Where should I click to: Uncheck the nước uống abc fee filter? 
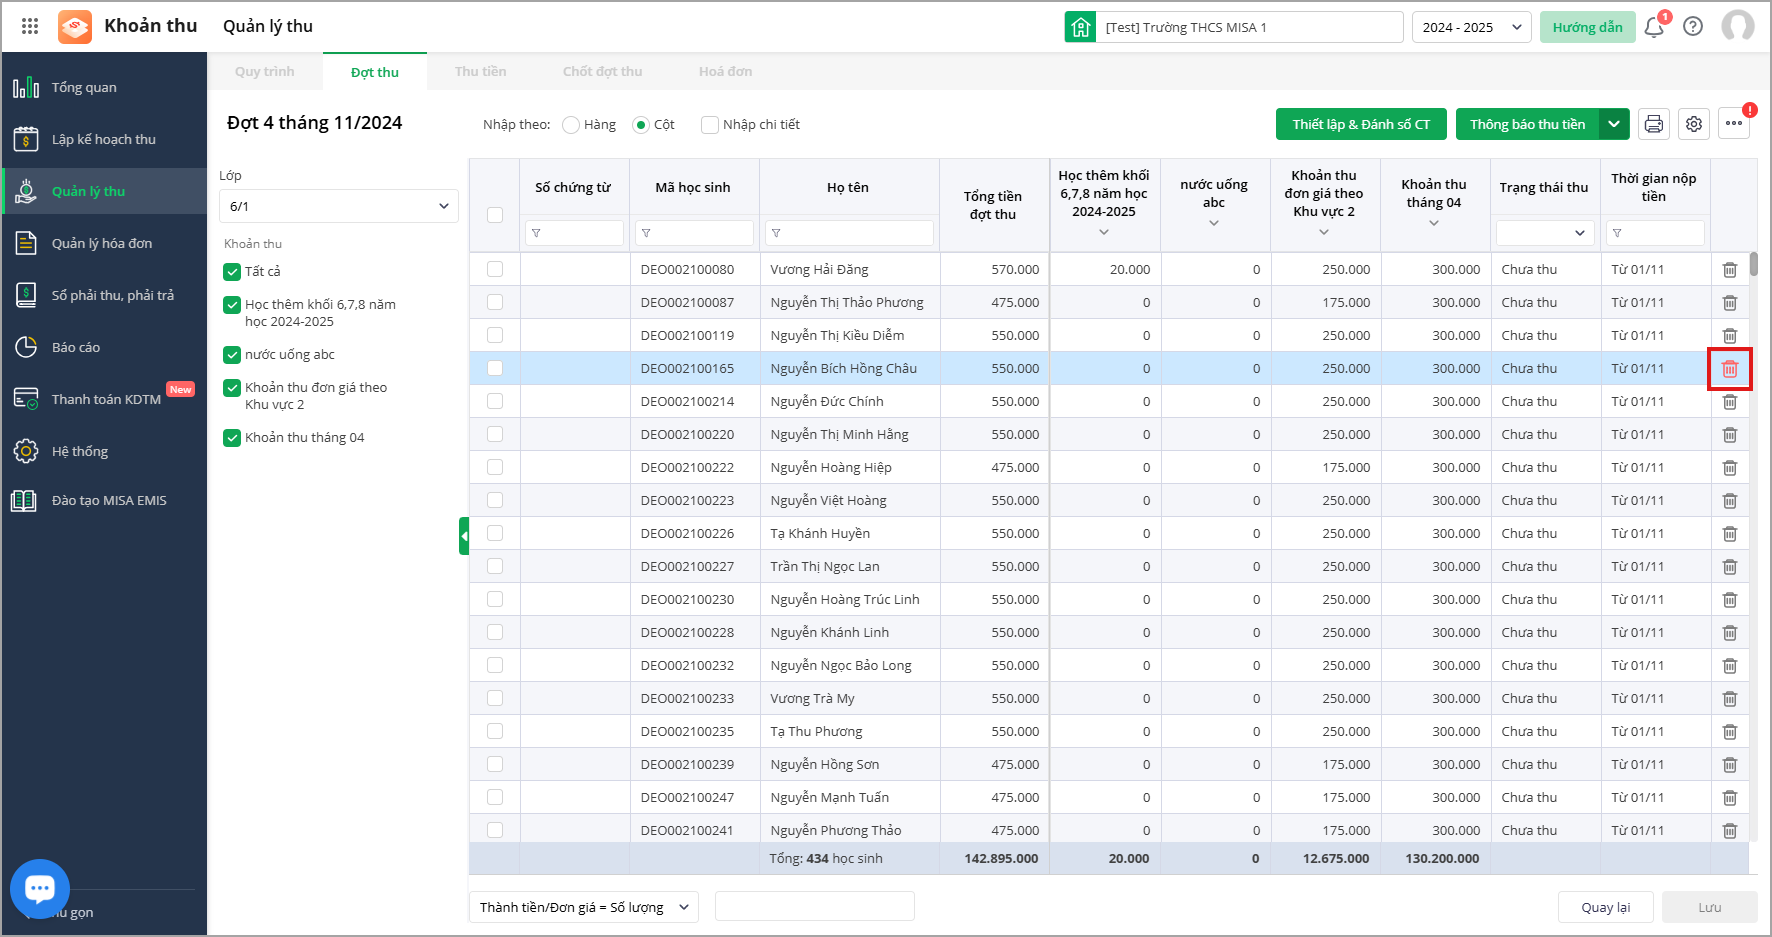[232, 355]
